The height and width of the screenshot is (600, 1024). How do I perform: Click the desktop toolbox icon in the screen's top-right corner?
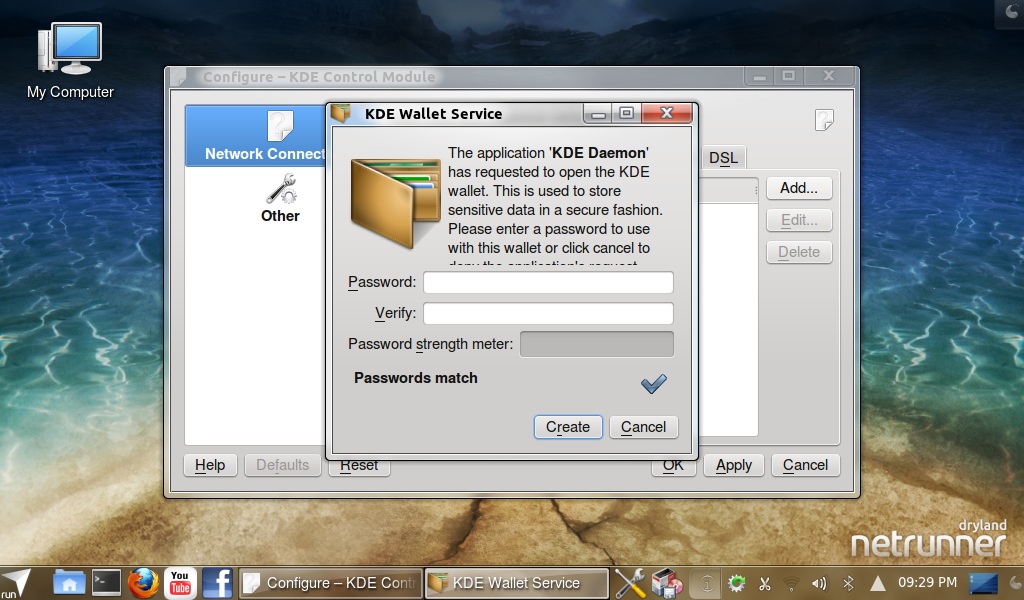pos(1011,13)
